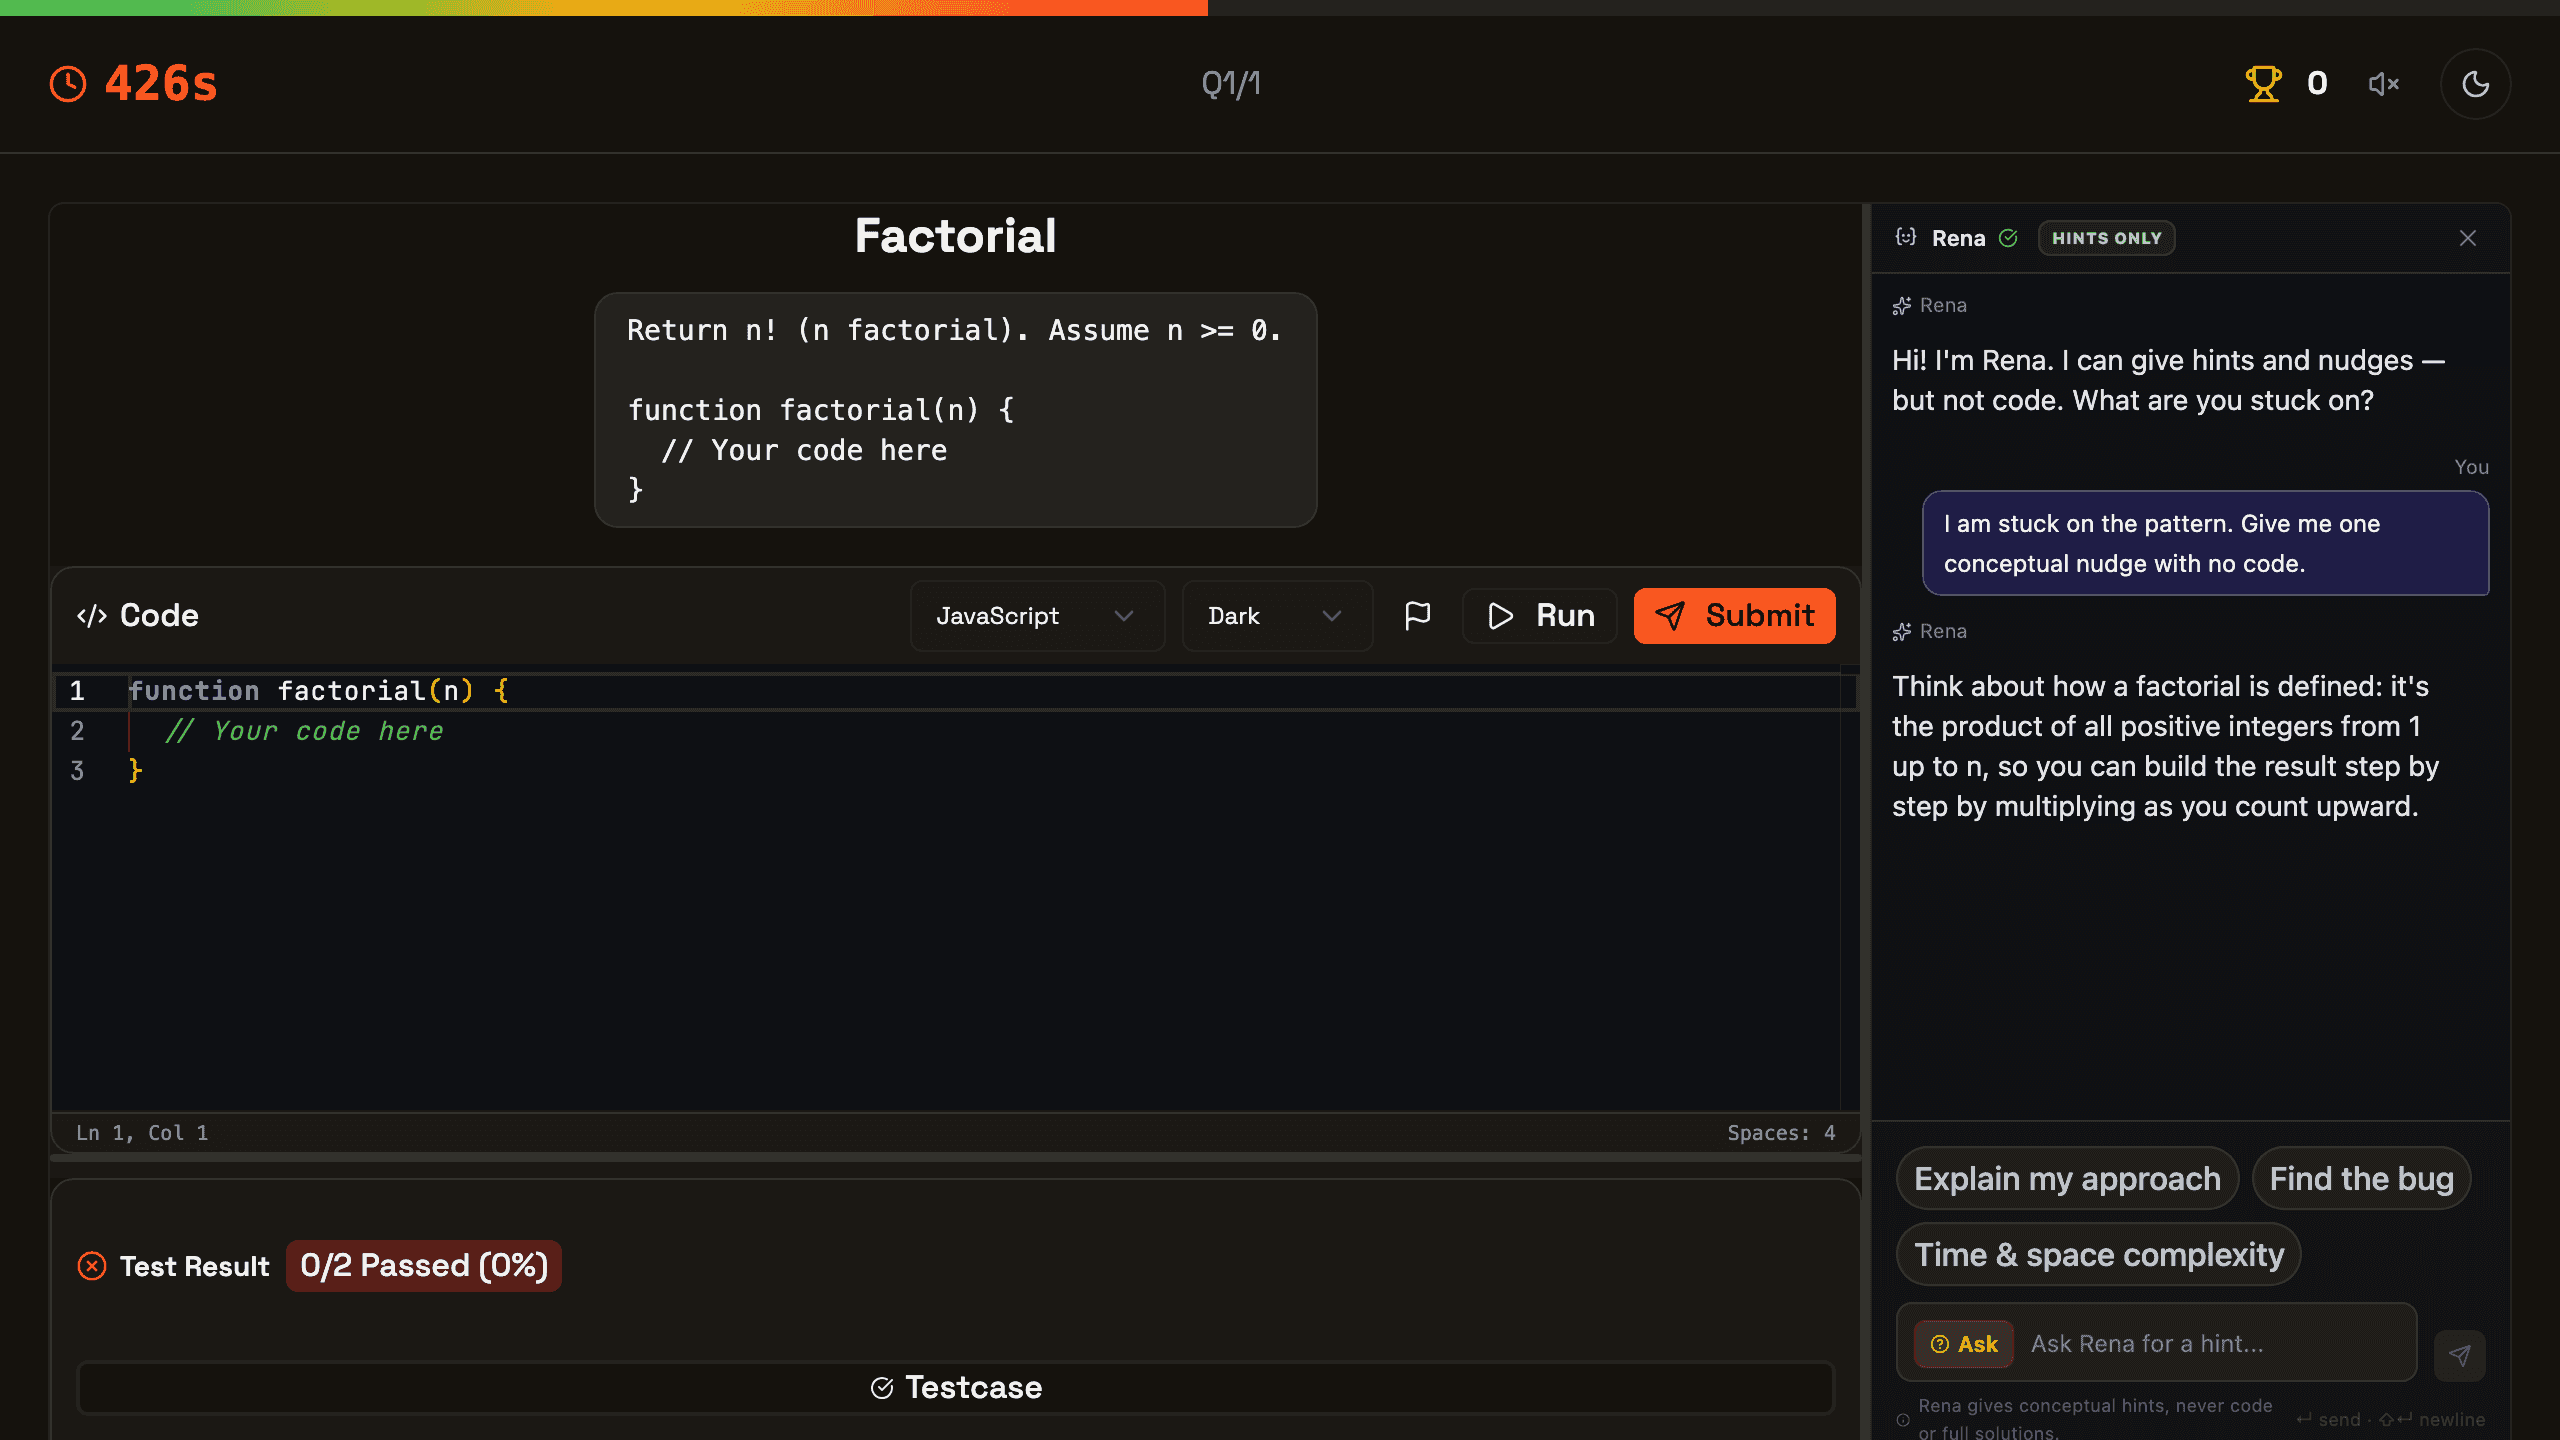
Task: Run the code
Action: point(1540,616)
